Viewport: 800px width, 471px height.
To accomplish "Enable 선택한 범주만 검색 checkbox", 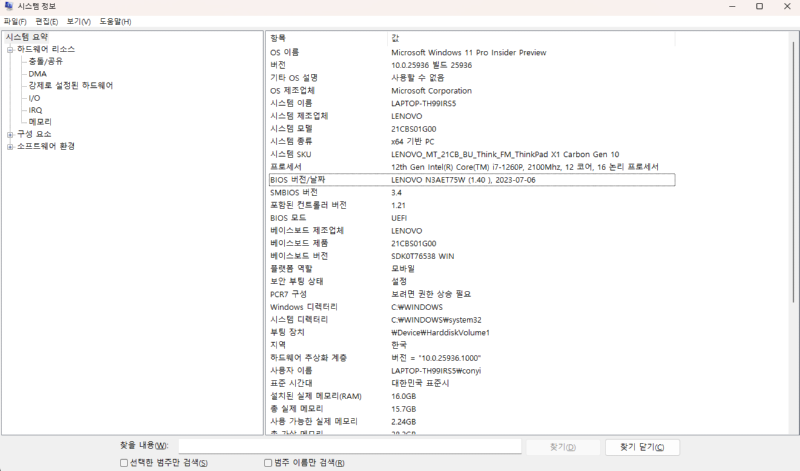I will (123, 463).
